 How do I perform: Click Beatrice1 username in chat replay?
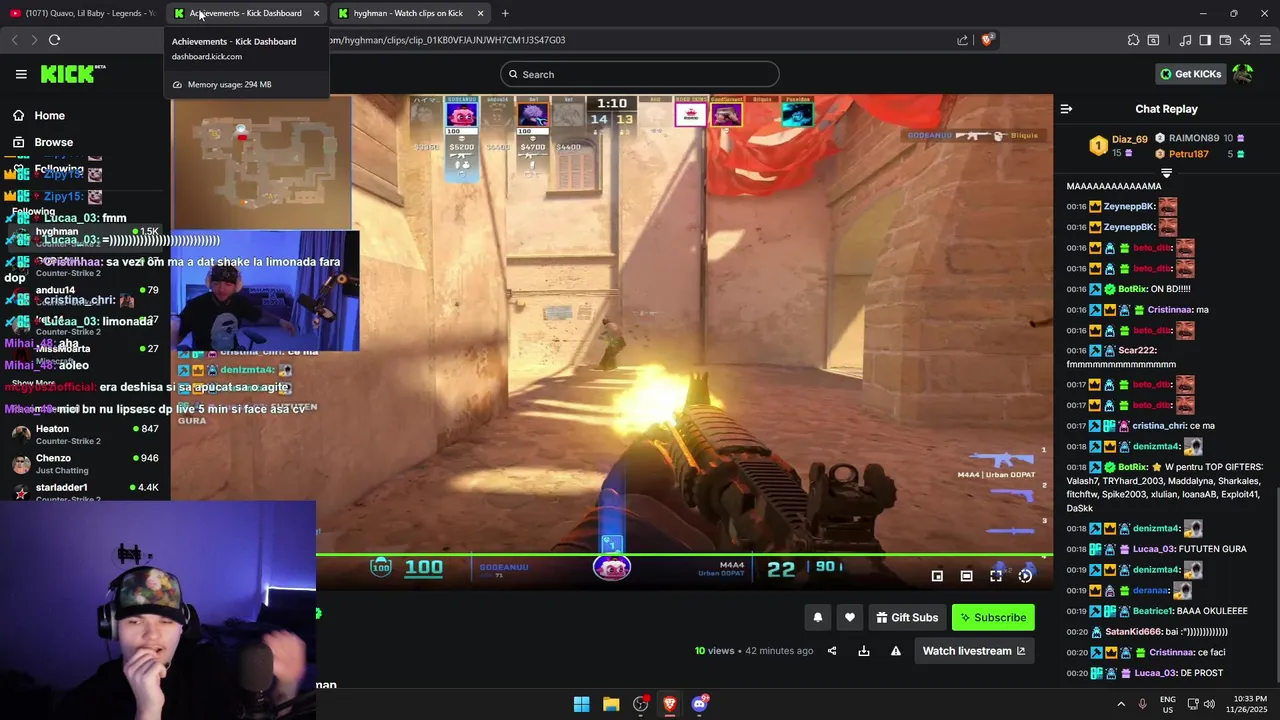coord(1152,611)
